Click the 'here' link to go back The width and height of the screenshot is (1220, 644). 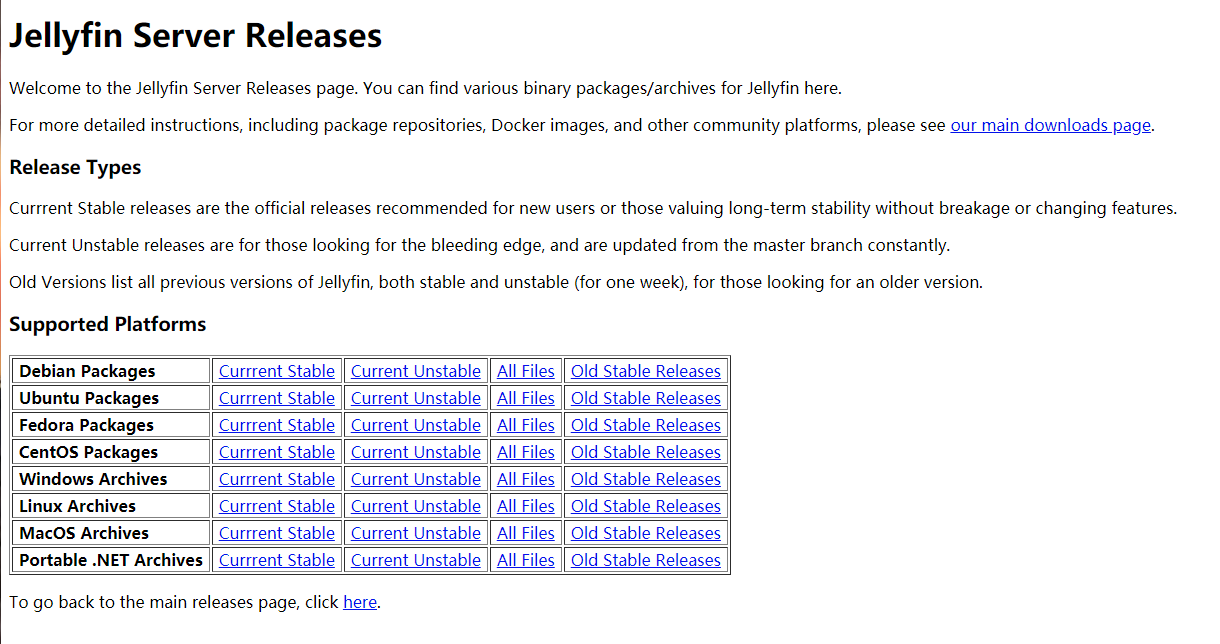[360, 602]
